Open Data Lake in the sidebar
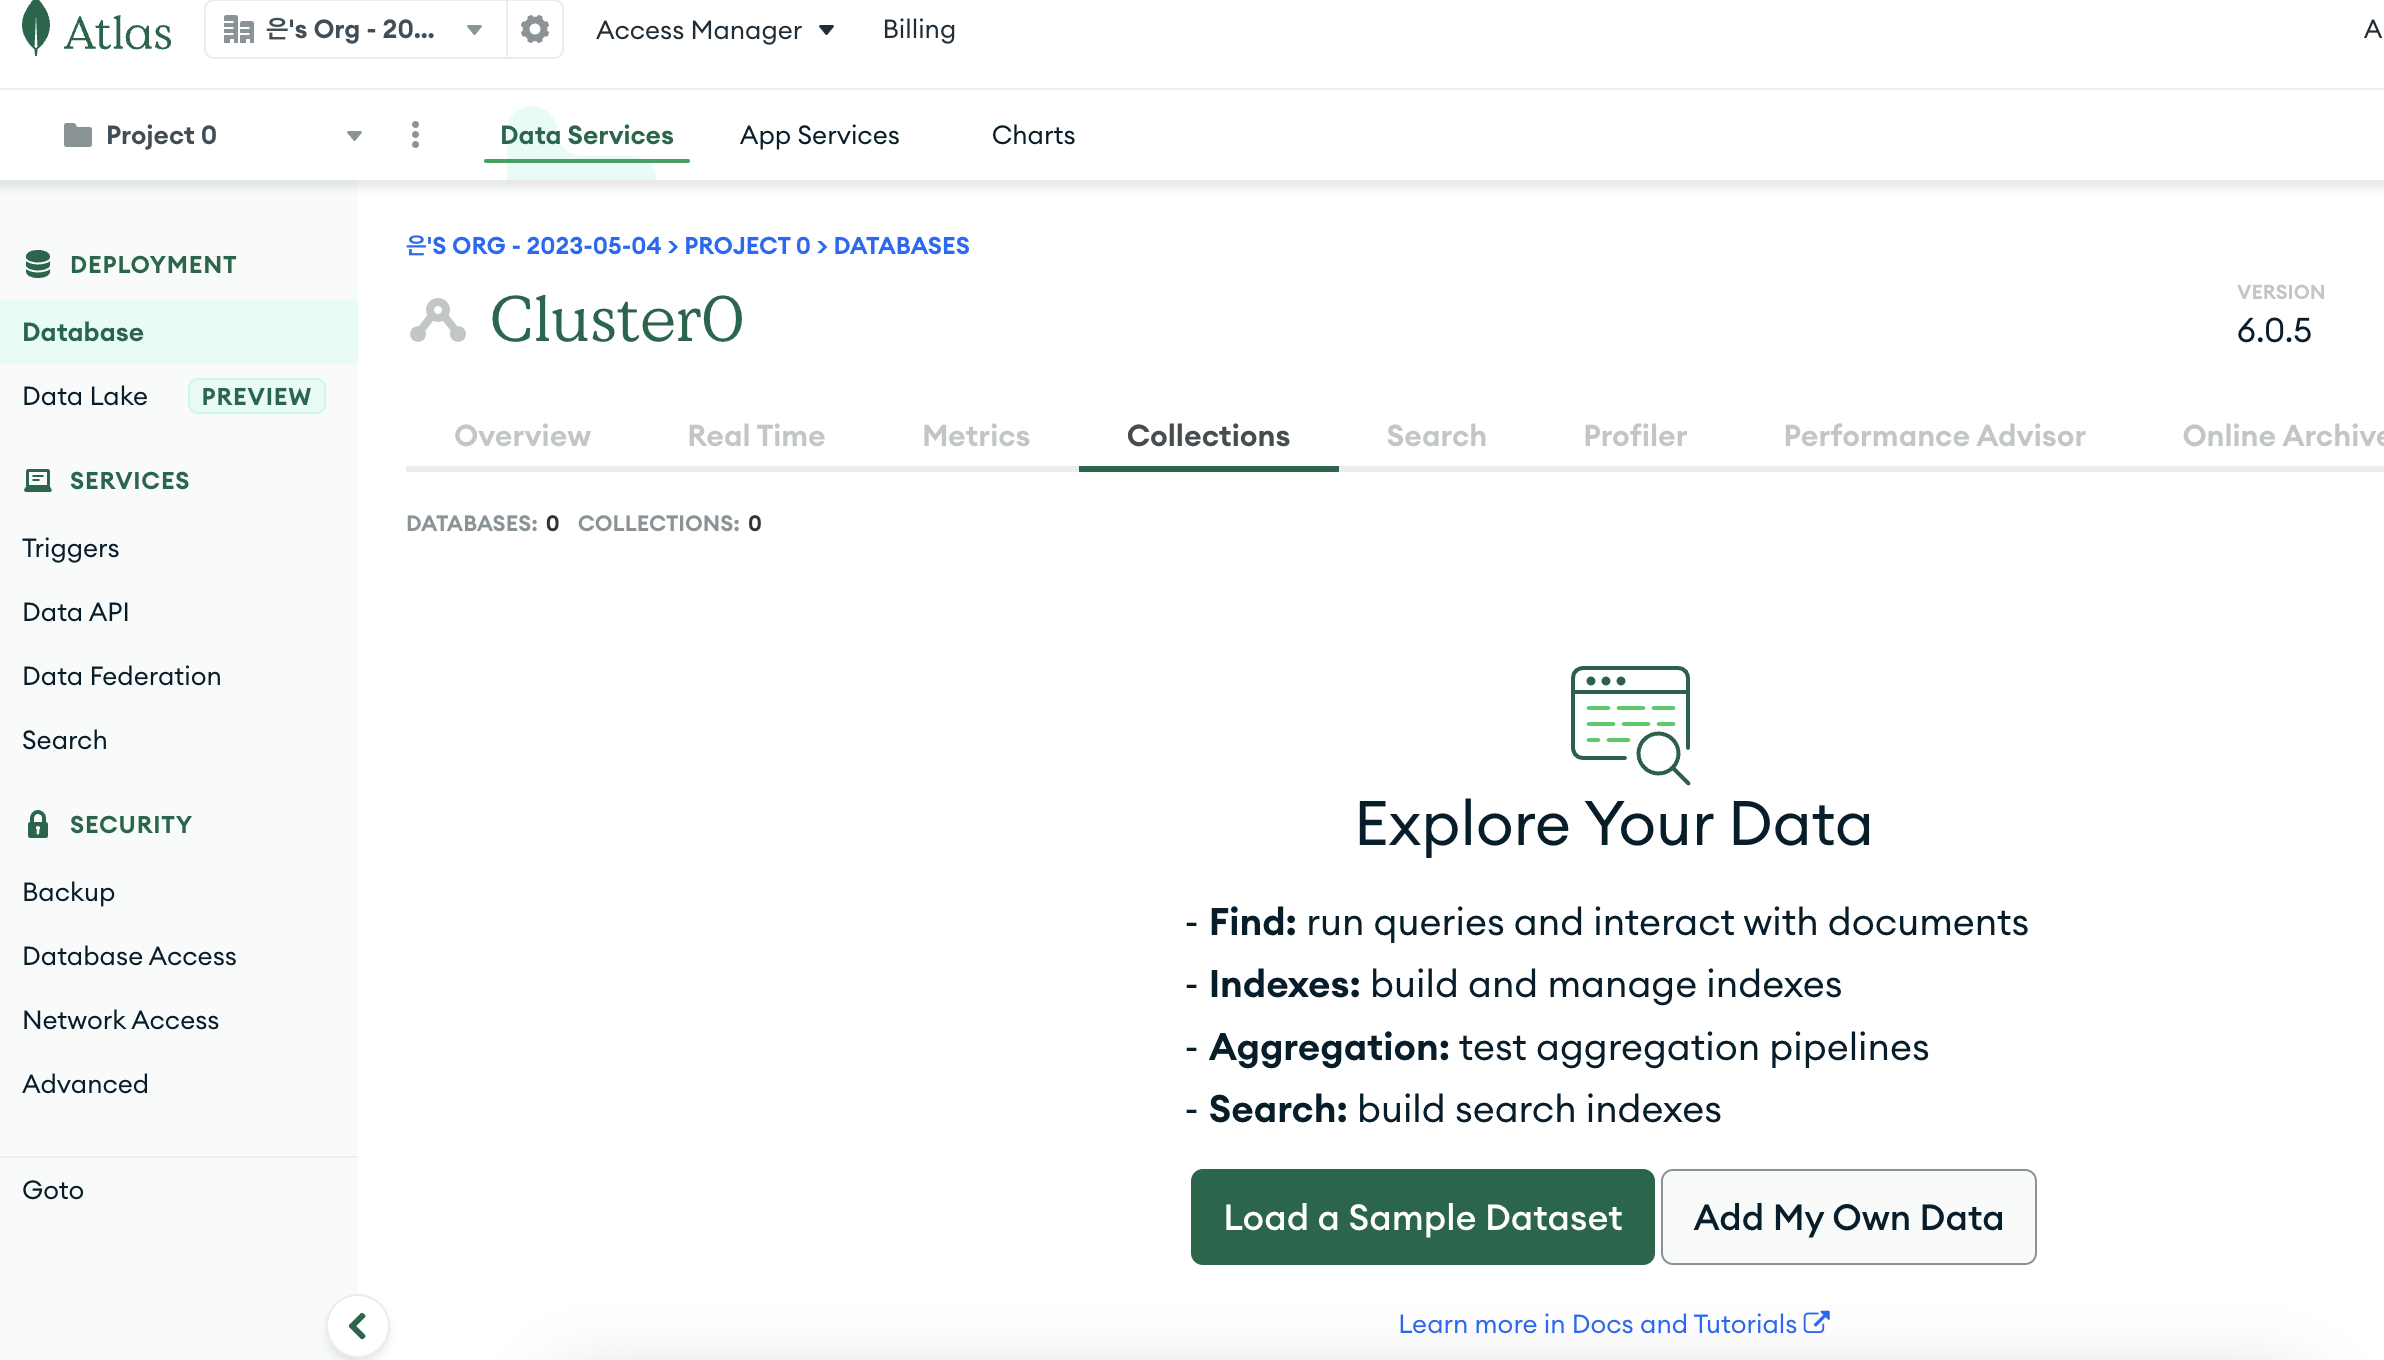This screenshot has width=2384, height=1360. pyautogui.click(x=85, y=396)
